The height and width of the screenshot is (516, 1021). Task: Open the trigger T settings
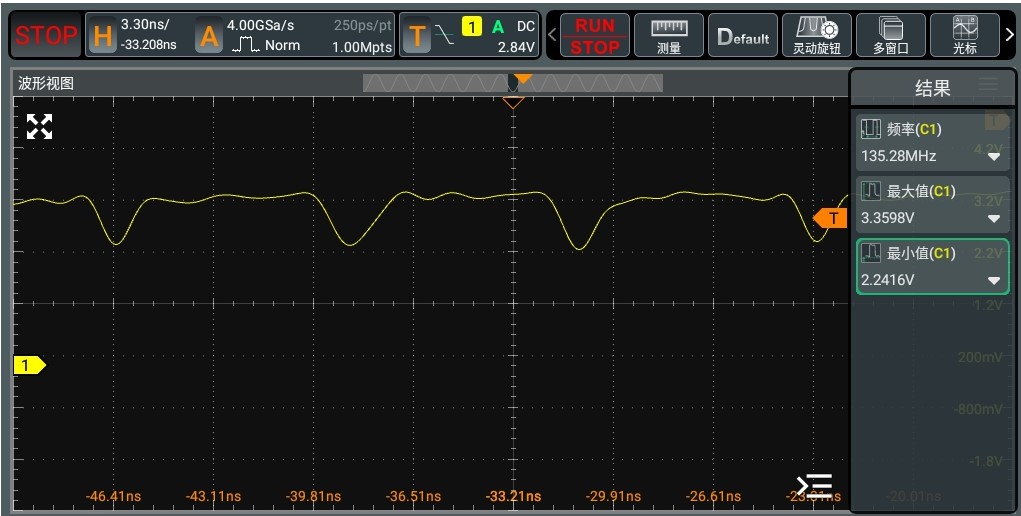(470, 36)
